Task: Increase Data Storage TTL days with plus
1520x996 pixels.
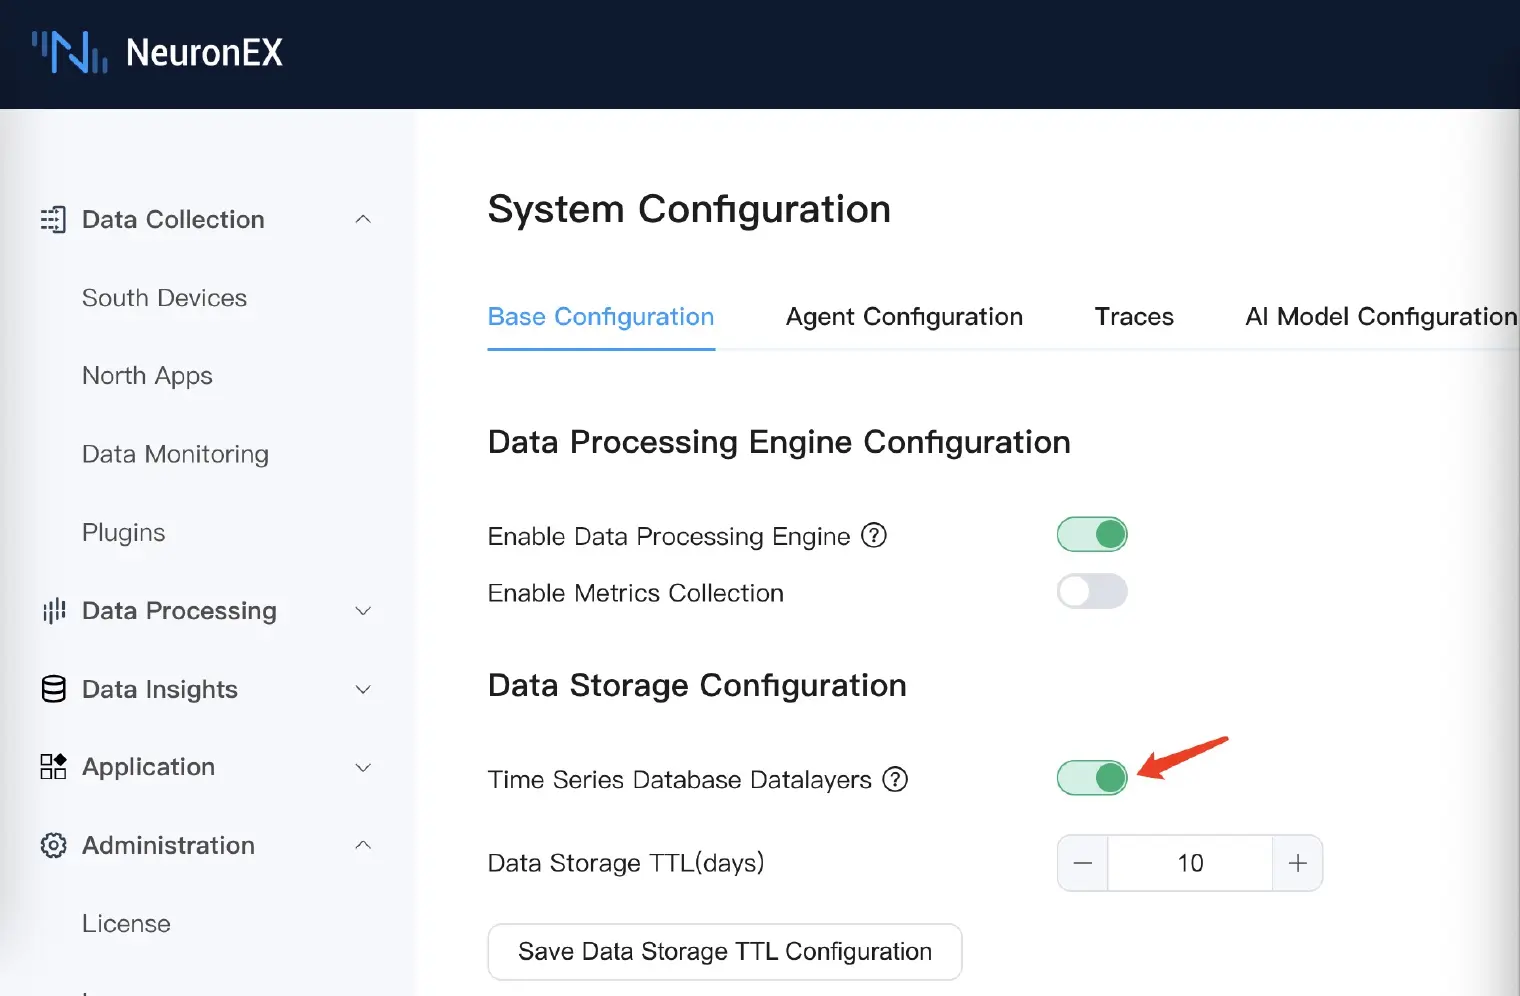Action: pyautogui.click(x=1298, y=863)
